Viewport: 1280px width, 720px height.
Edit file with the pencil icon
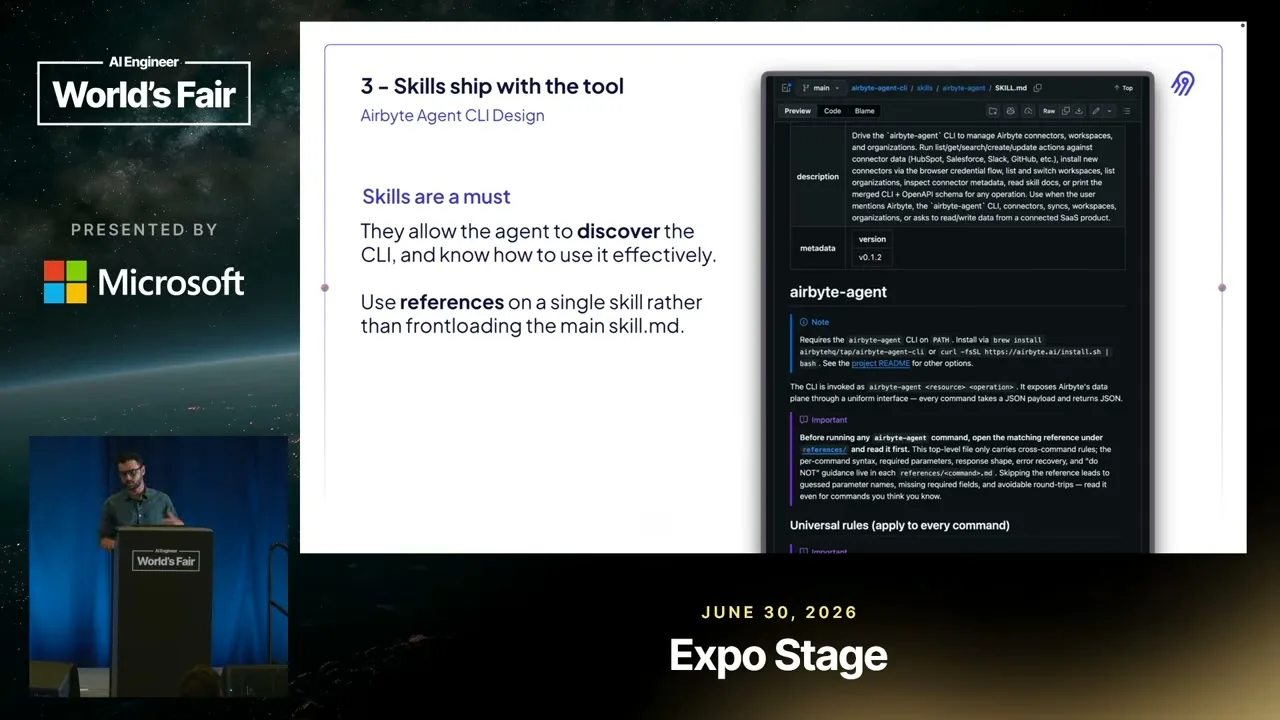[x=1096, y=111]
